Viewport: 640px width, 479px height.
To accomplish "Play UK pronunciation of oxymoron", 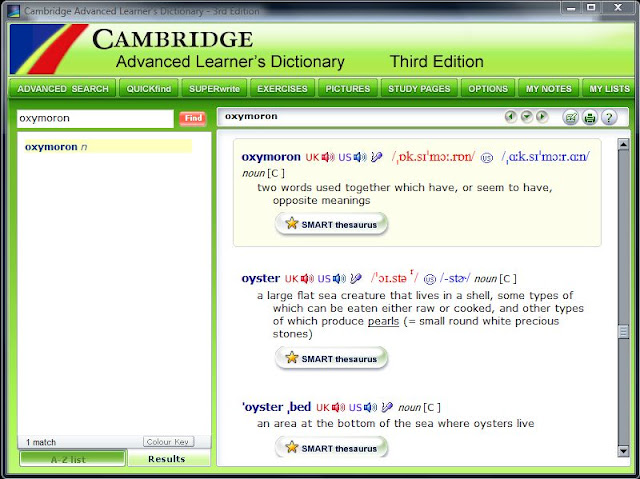I will 328,157.
